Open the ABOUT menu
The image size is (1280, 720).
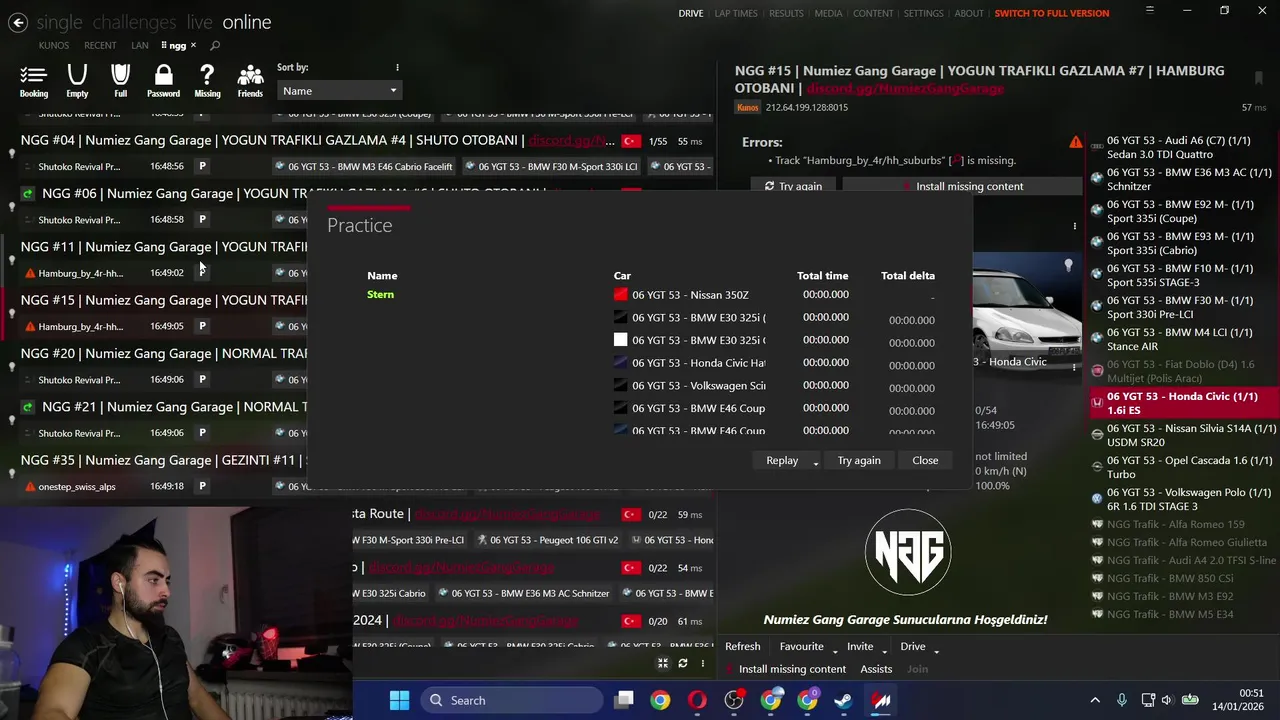[969, 13]
